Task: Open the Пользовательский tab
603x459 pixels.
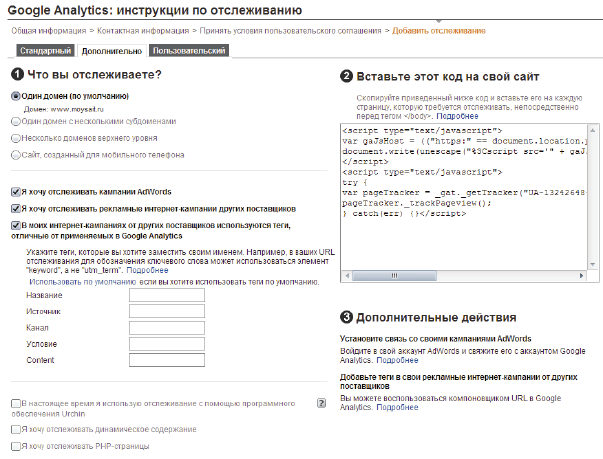Action: click(x=191, y=50)
